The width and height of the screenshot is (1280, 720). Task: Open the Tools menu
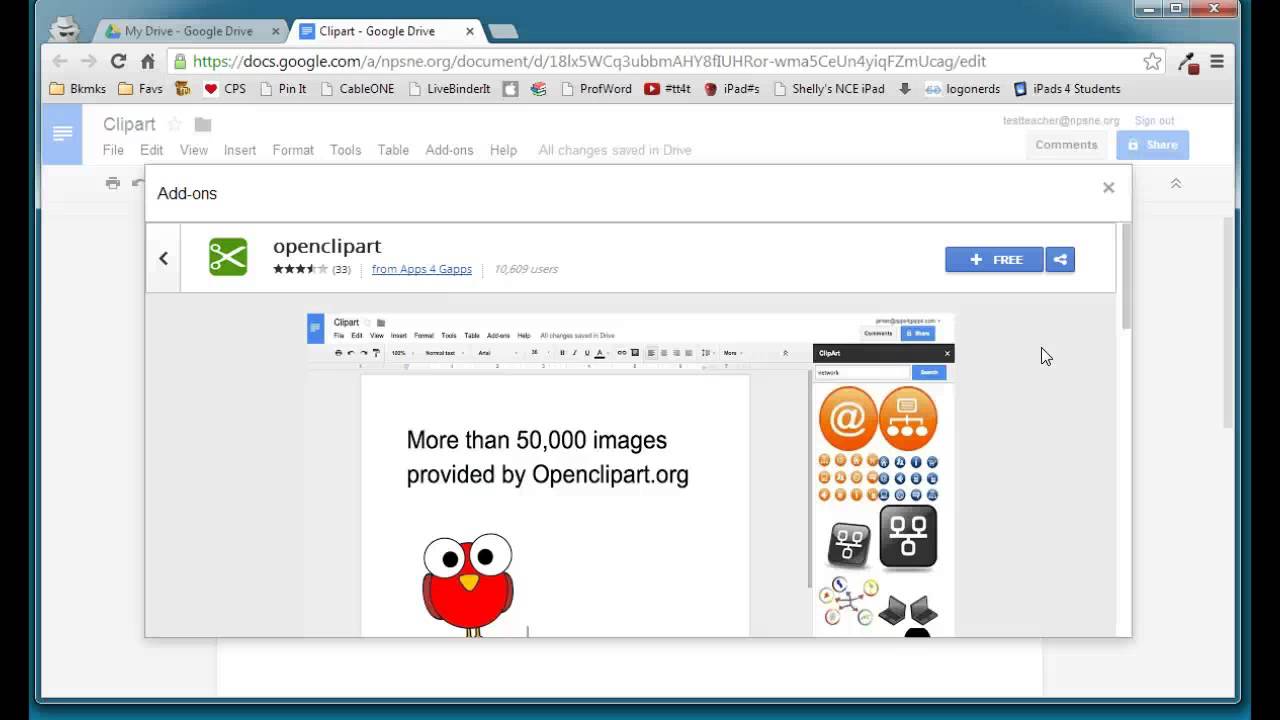click(x=345, y=150)
